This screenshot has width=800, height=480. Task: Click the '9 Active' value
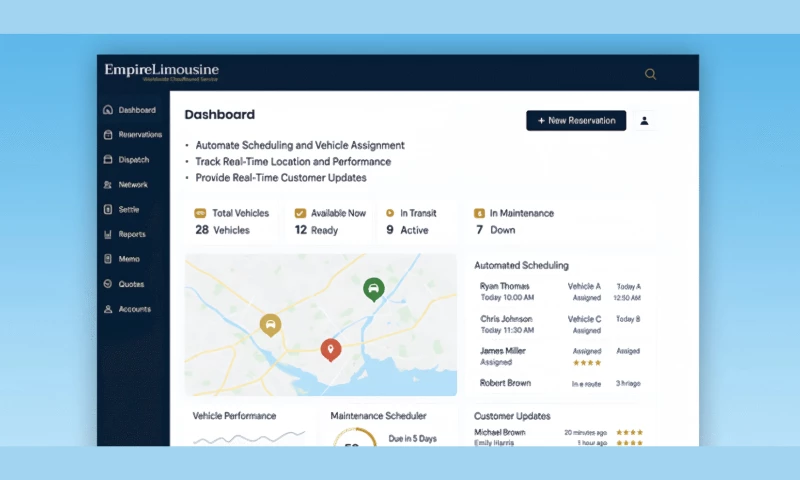click(x=407, y=230)
